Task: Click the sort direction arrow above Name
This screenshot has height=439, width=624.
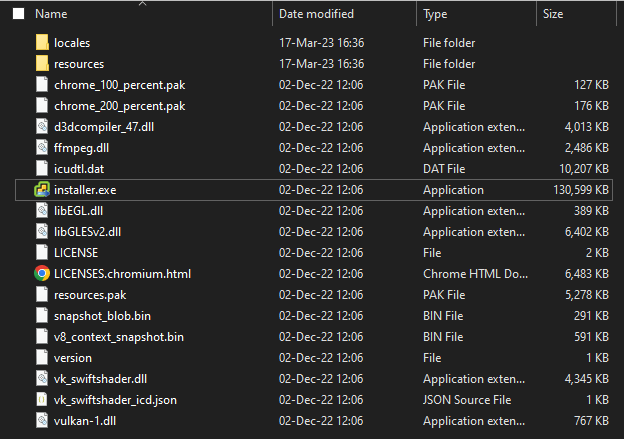Action: (x=141, y=3)
